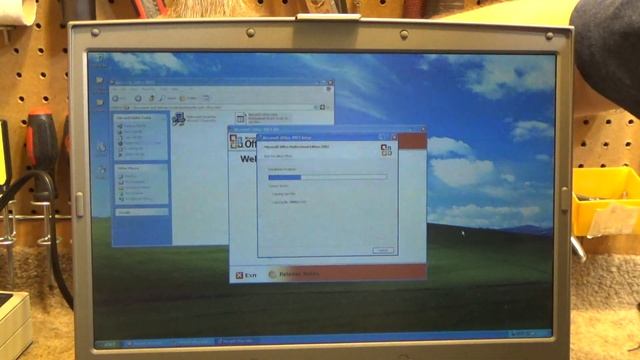Open Search in the Explorer toolbar

(x=168, y=98)
